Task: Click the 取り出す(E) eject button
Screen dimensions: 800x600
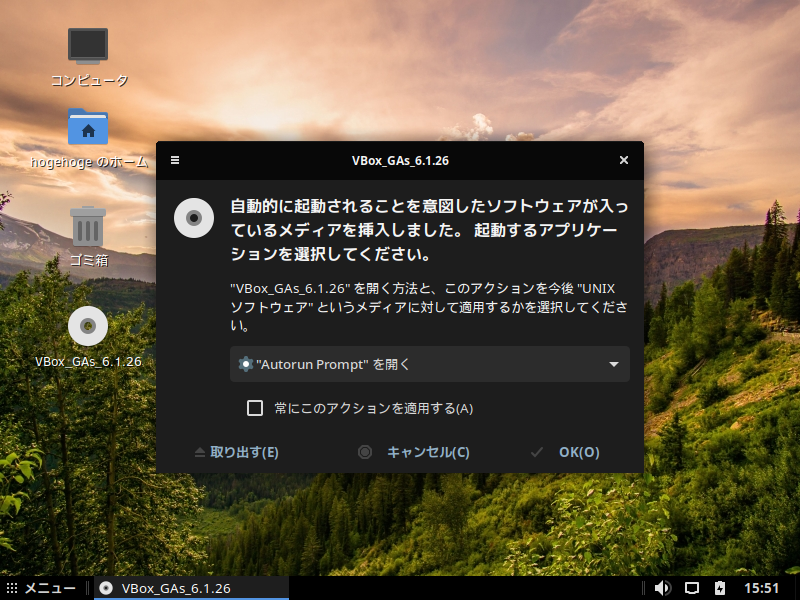Action: pyautogui.click(x=237, y=452)
